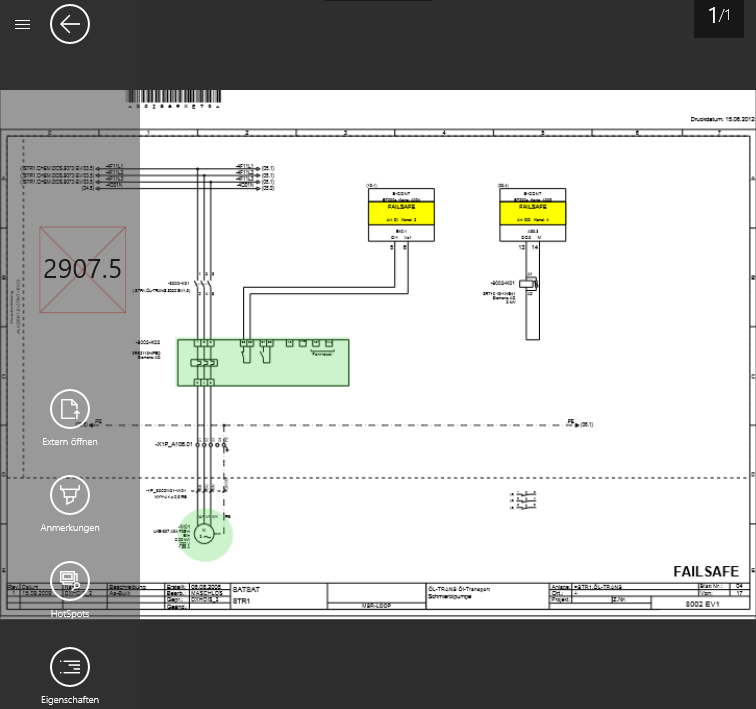Click the Extern öffnen document icon
Image resolution: width=756 pixels, height=709 pixels.
point(70,408)
